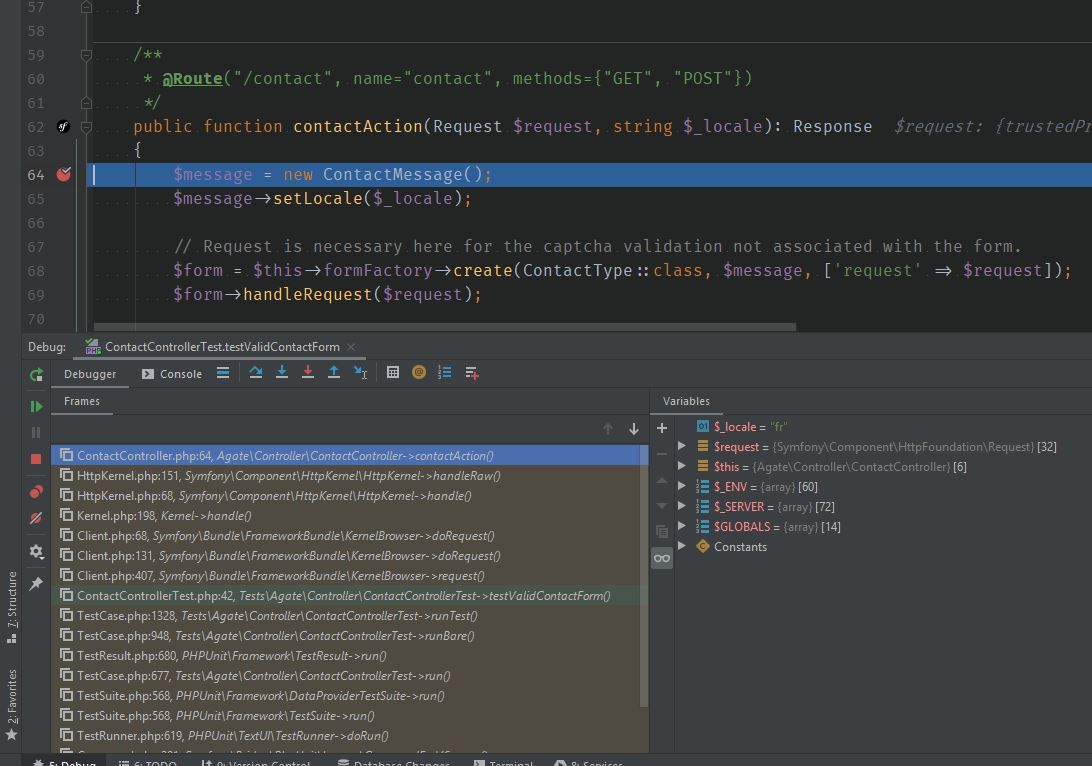This screenshot has height=766, width=1092.
Task: Rerun the ContactControllerTest debug session
Action: pyautogui.click(x=36, y=375)
